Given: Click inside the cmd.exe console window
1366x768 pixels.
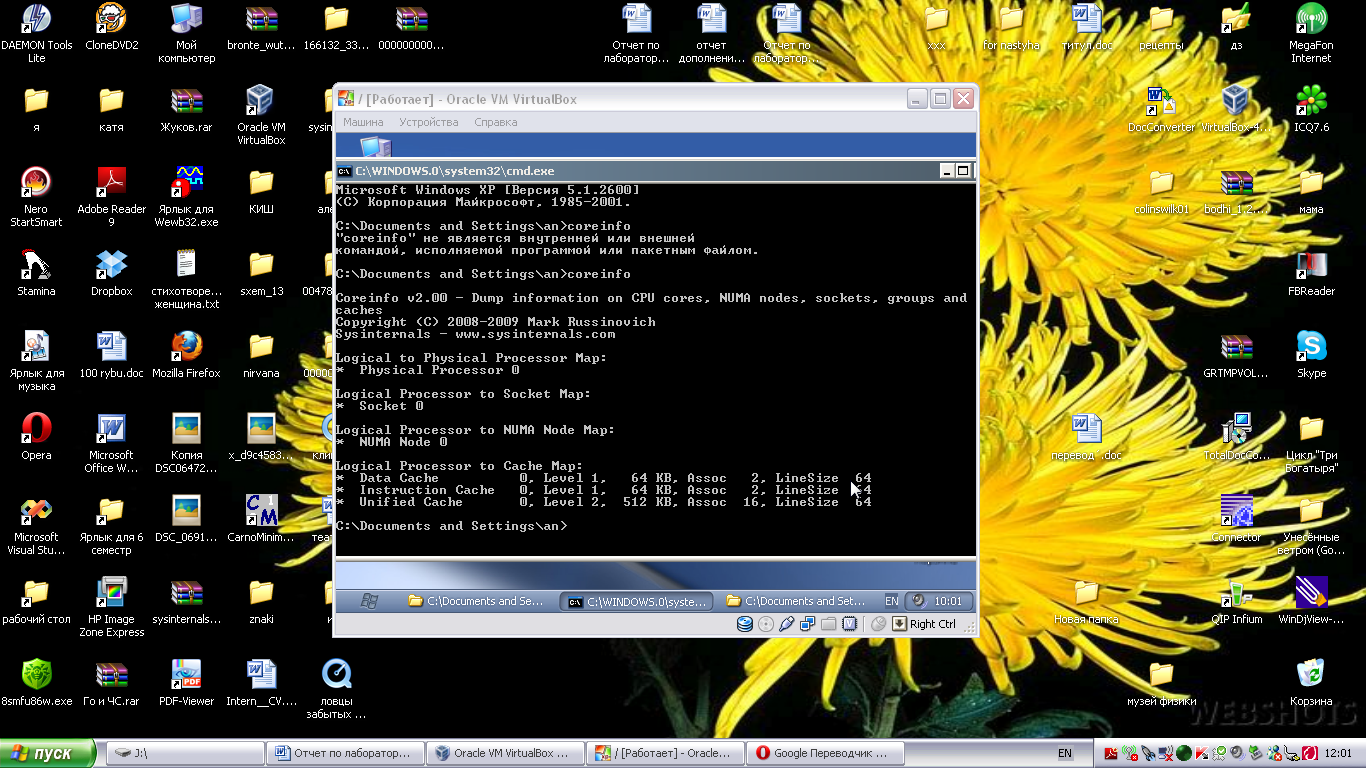Looking at the screenshot, I should pos(650,400).
